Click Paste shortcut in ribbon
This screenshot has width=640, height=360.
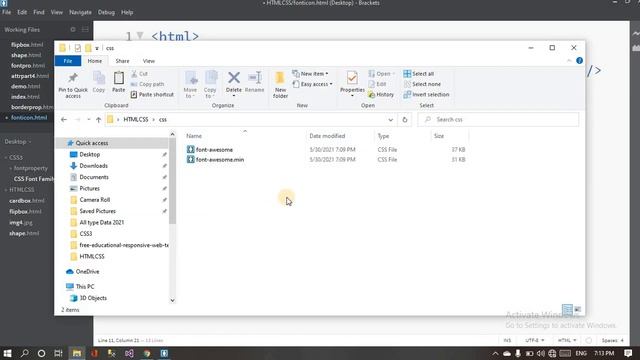(152, 94)
